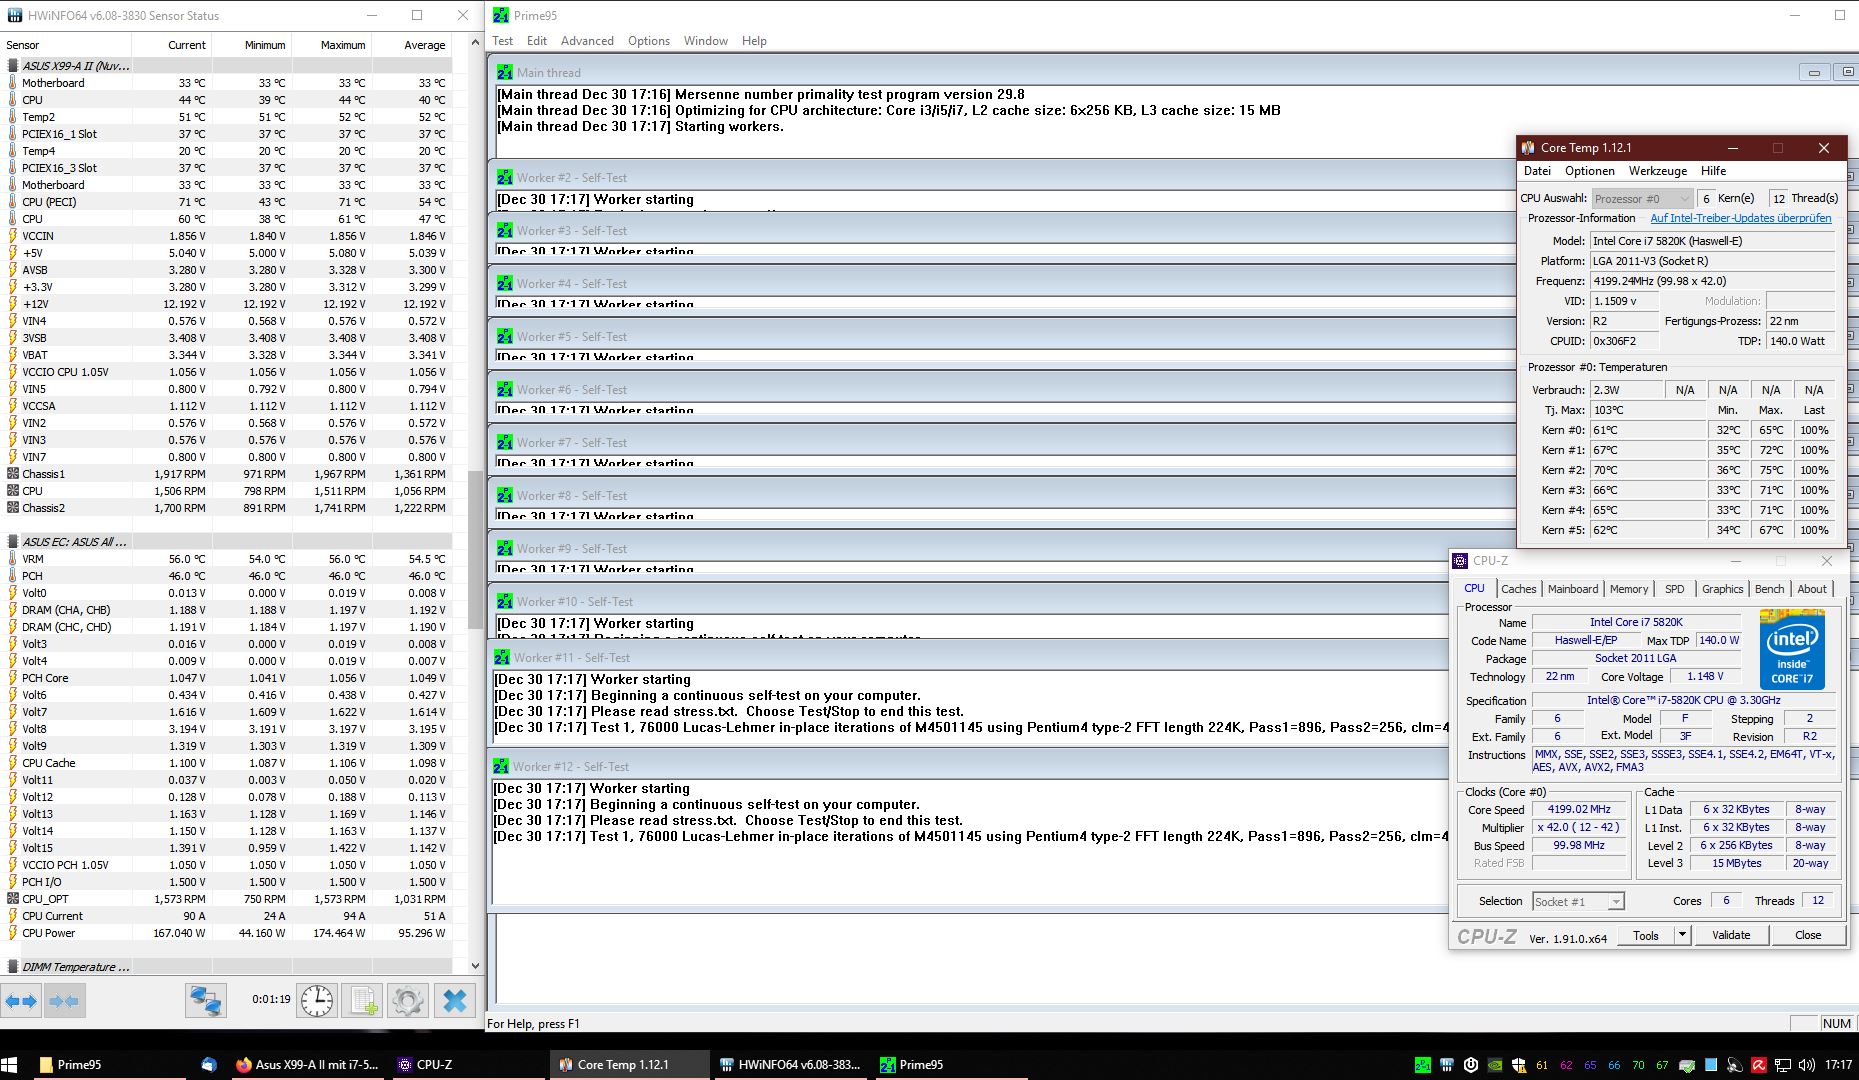Open Prime95 Advanced menu
Image resolution: width=1859 pixels, height=1080 pixels.
587,41
